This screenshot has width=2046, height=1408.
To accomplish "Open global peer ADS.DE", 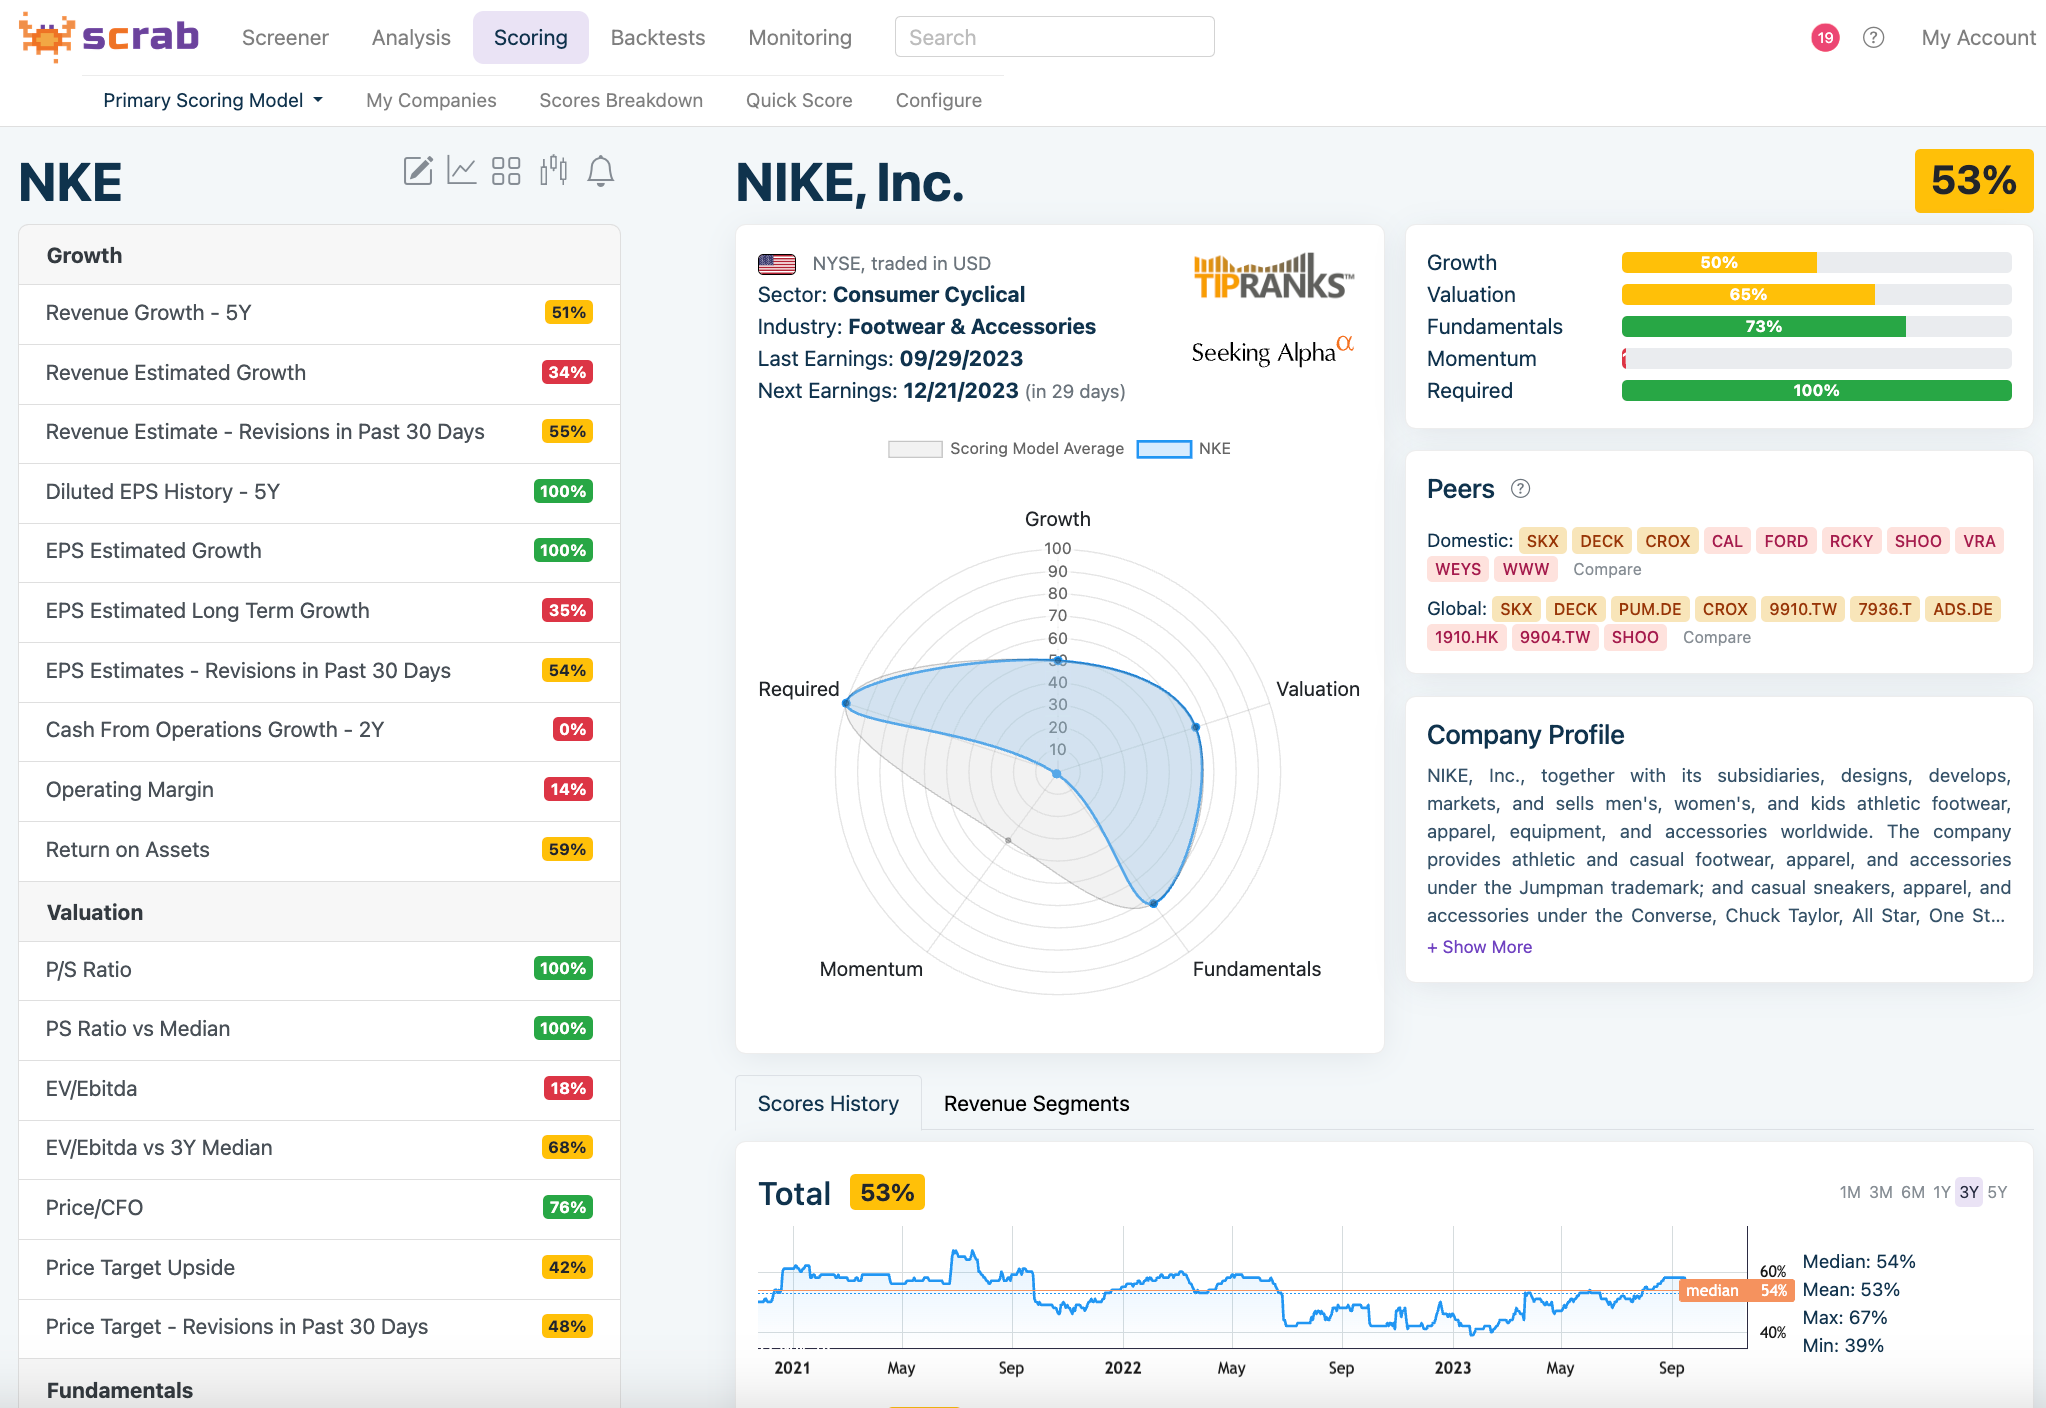I will (1963, 609).
